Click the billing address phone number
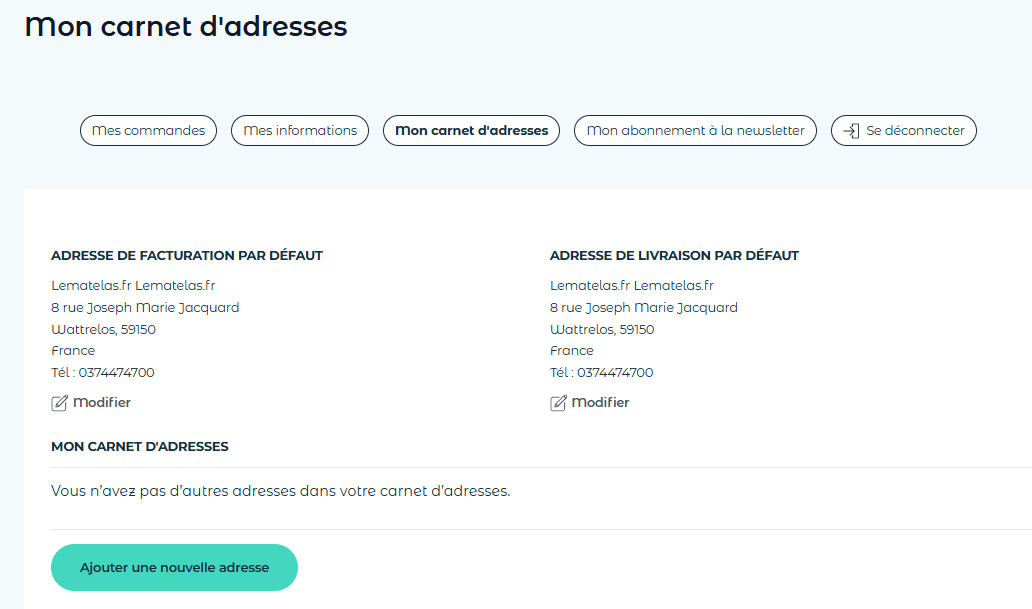Image resolution: width=1032 pixels, height=609 pixels. tap(116, 373)
